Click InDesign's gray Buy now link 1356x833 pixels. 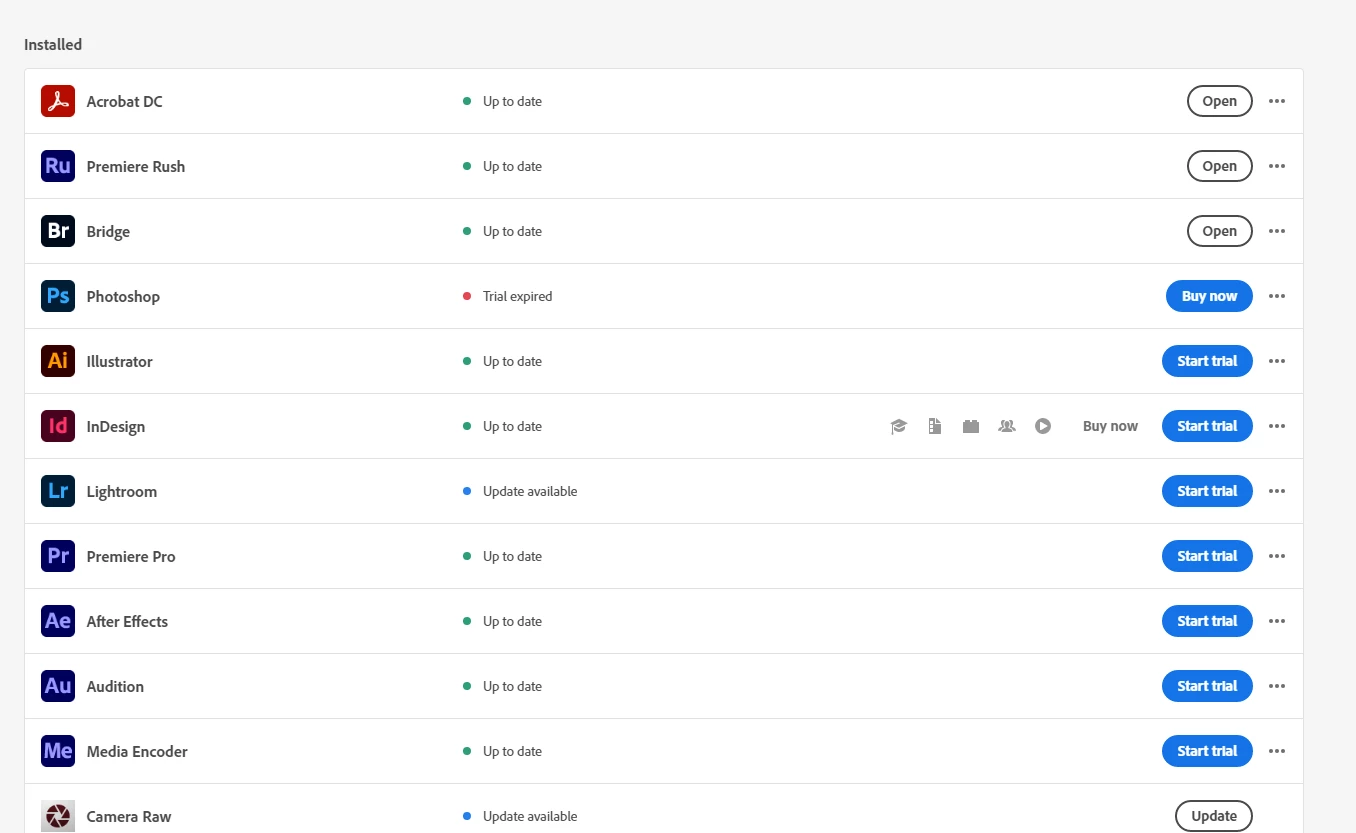(1110, 426)
